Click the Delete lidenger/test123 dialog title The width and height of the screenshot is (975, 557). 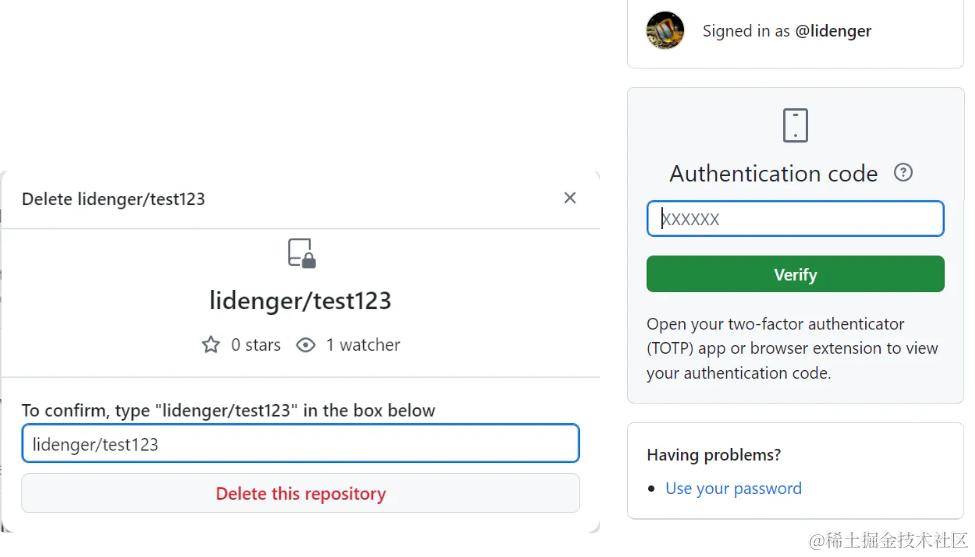[x=113, y=199]
